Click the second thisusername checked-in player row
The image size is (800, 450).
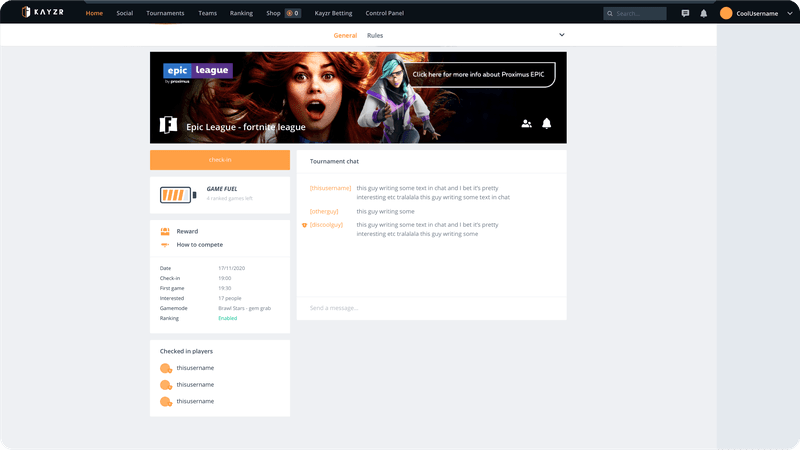[x=187, y=385]
